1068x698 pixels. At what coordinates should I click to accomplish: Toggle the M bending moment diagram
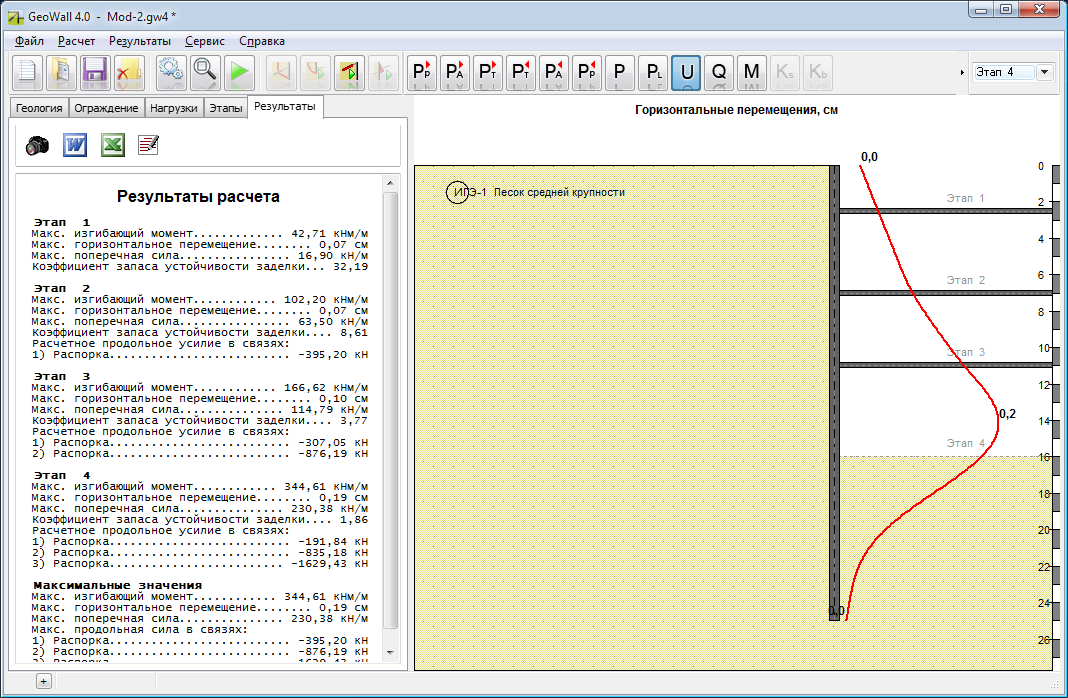[x=752, y=72]
